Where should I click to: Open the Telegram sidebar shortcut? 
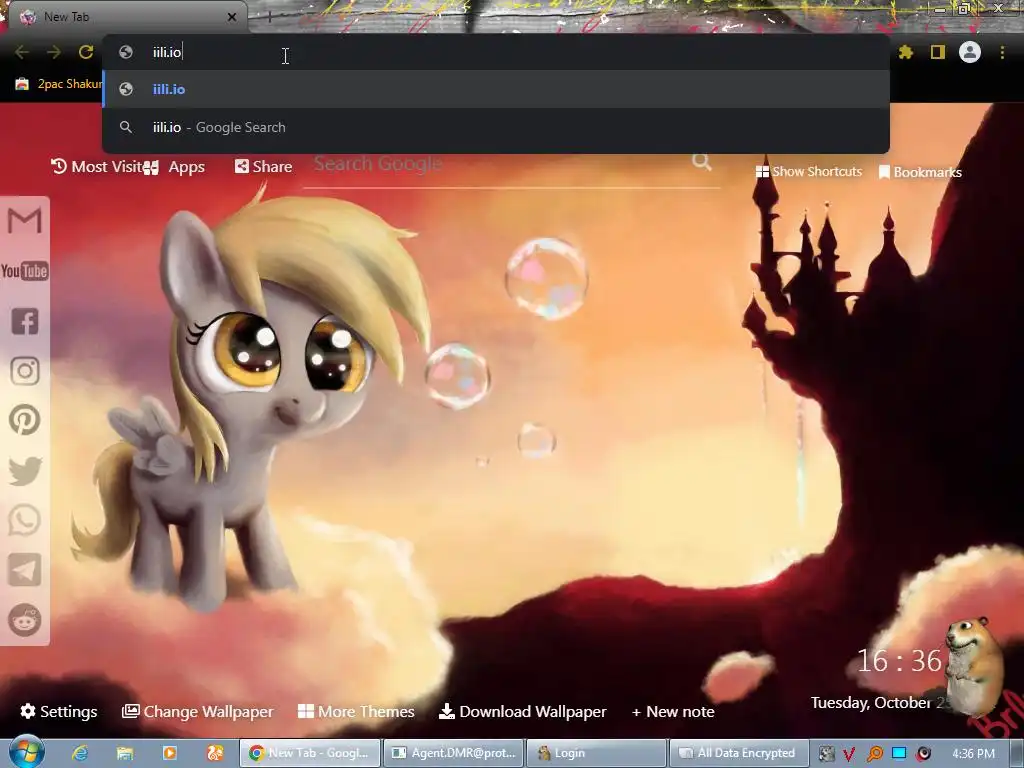[25, 570]
